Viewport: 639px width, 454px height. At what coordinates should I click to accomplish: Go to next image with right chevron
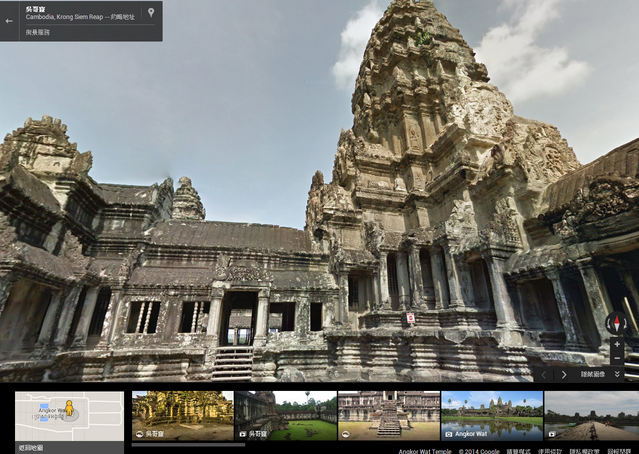click(564, 375)
